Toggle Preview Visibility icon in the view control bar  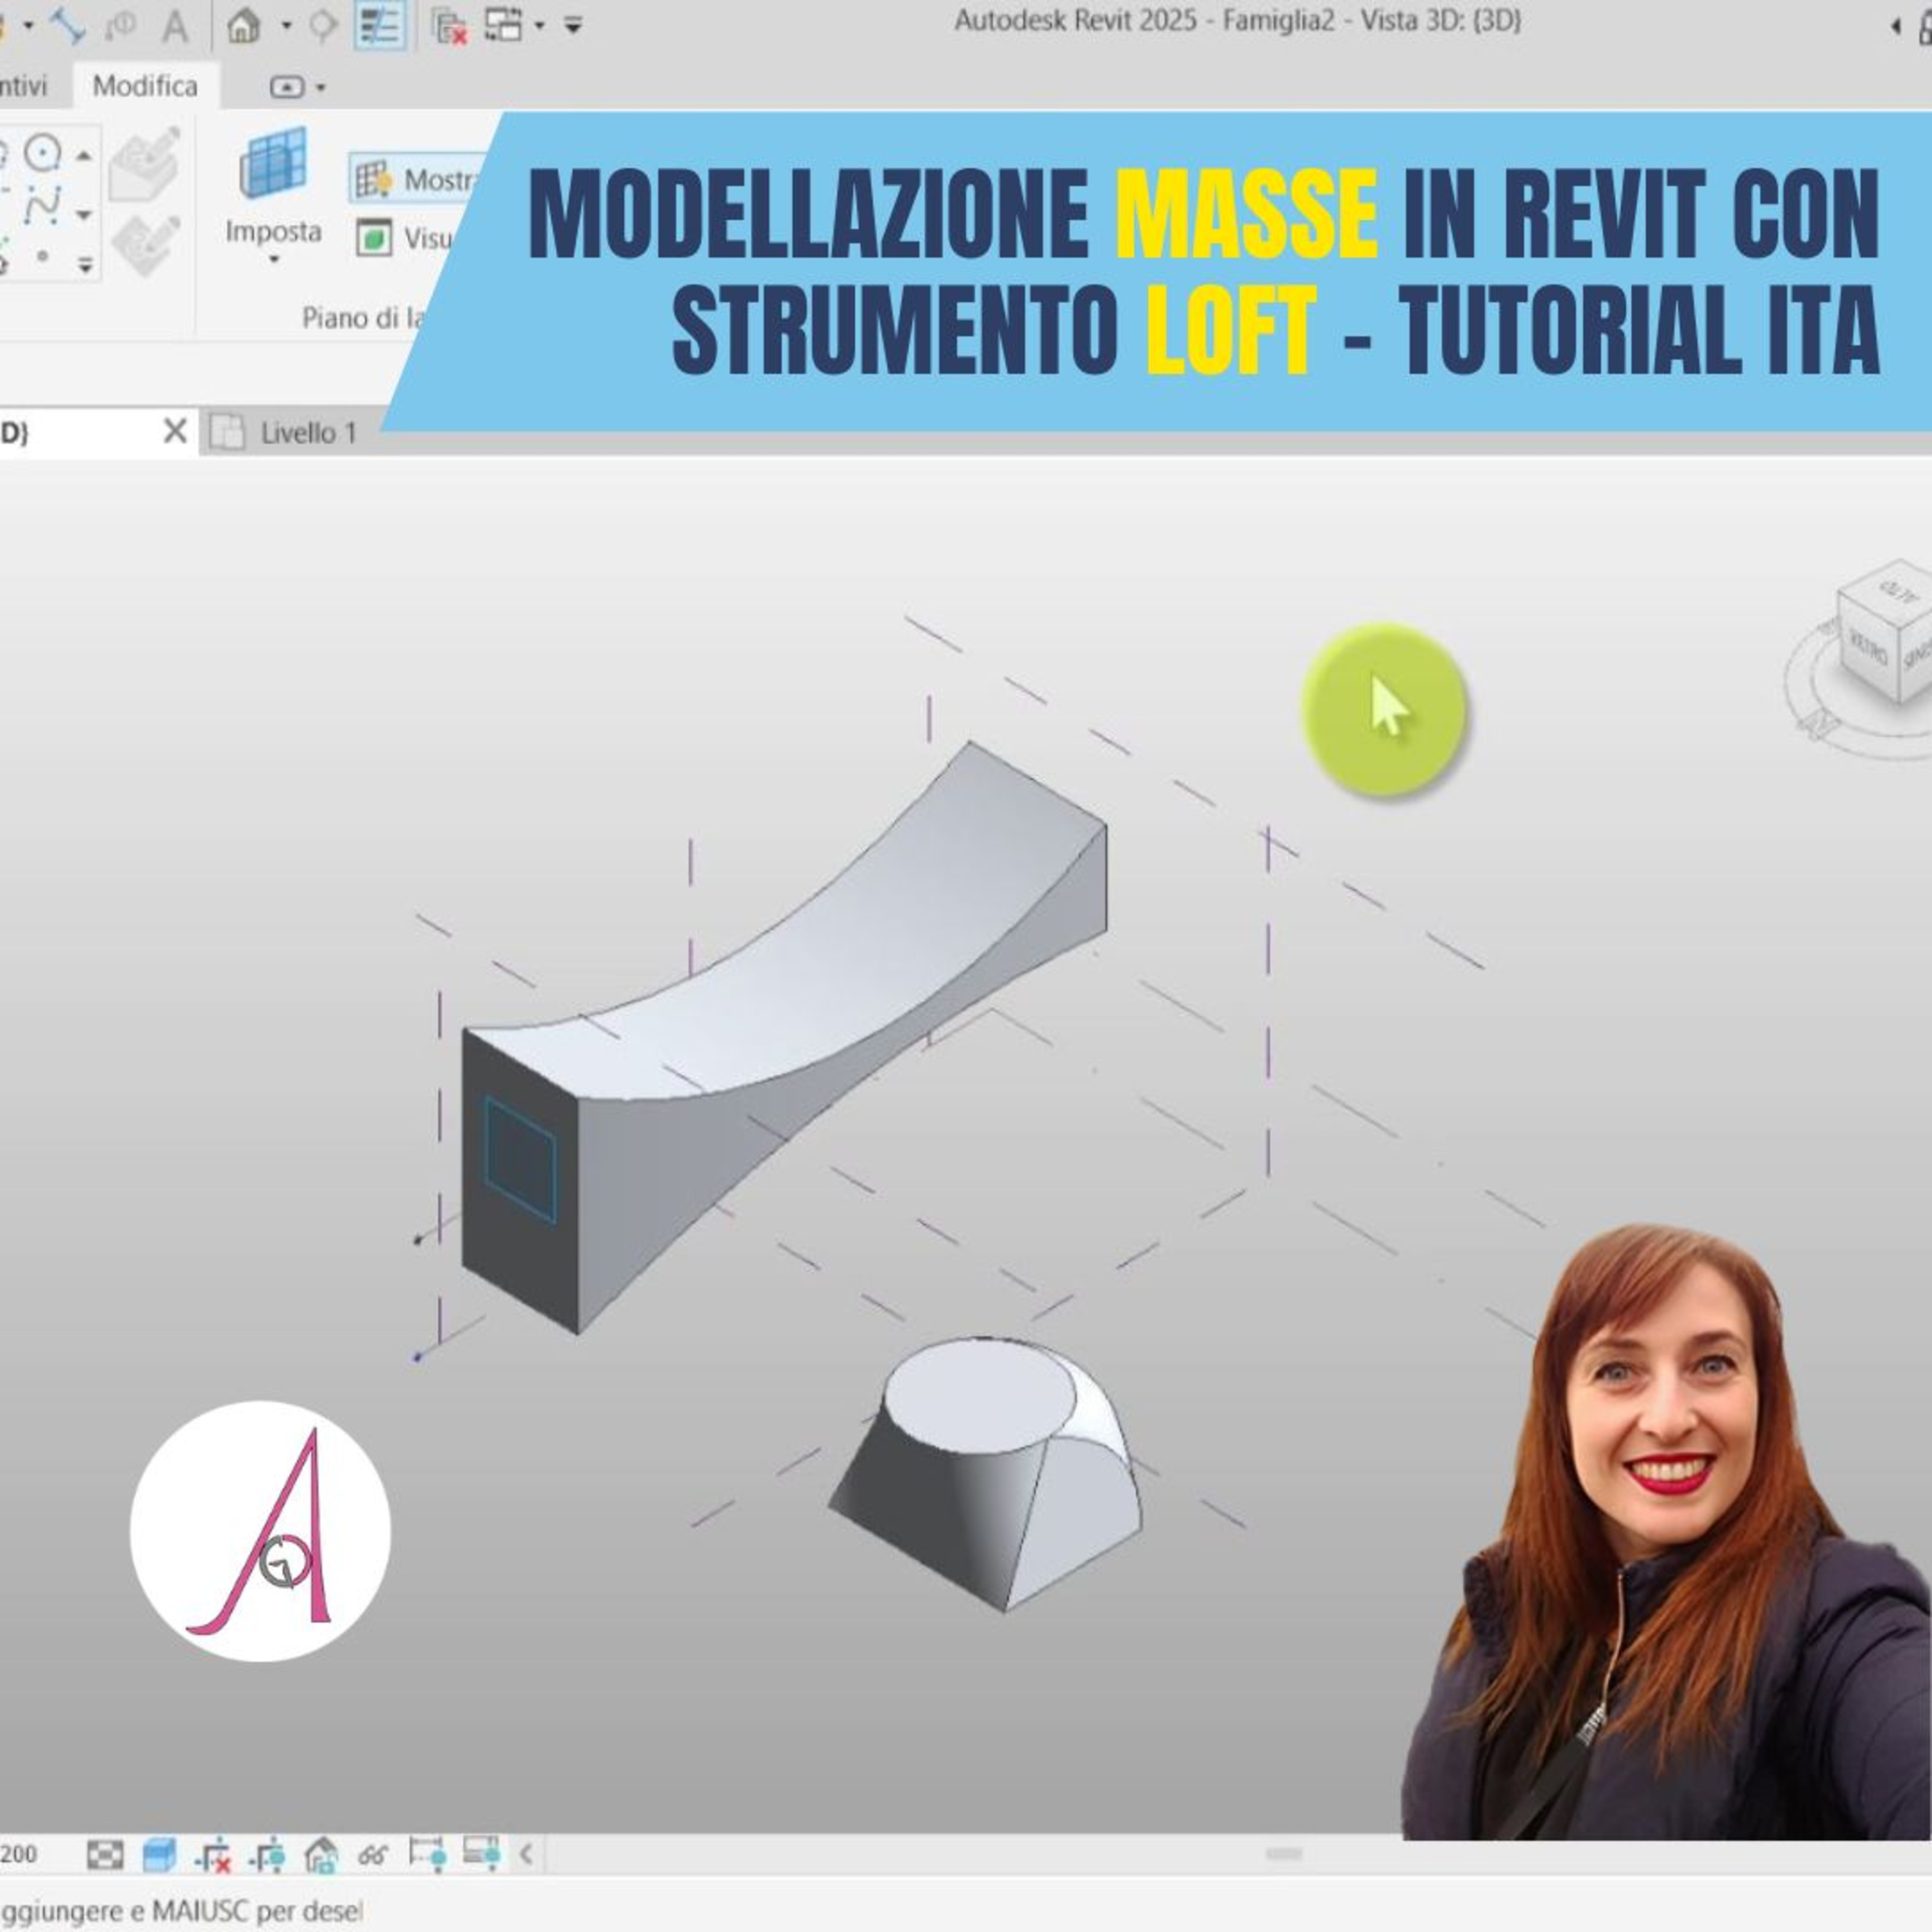pos(482,1854)
